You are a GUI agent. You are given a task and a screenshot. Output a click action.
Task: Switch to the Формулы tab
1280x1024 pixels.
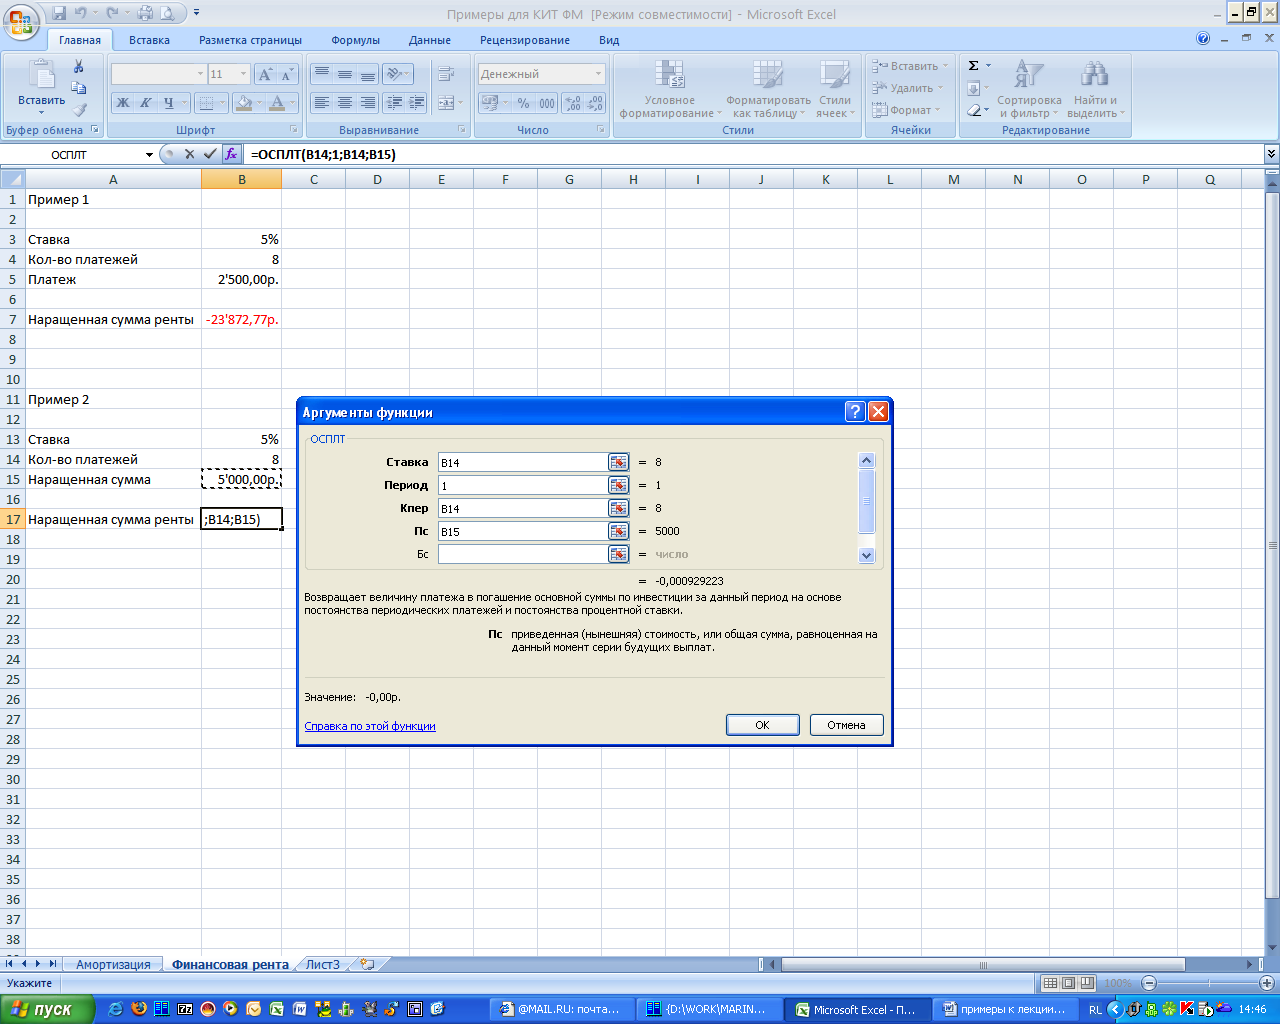355,40
